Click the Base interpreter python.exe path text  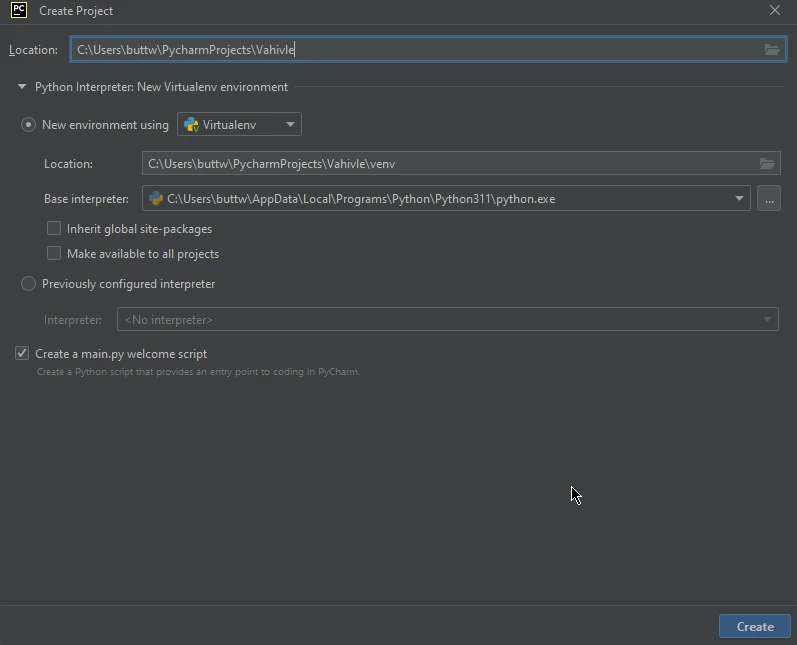[361, 199]
